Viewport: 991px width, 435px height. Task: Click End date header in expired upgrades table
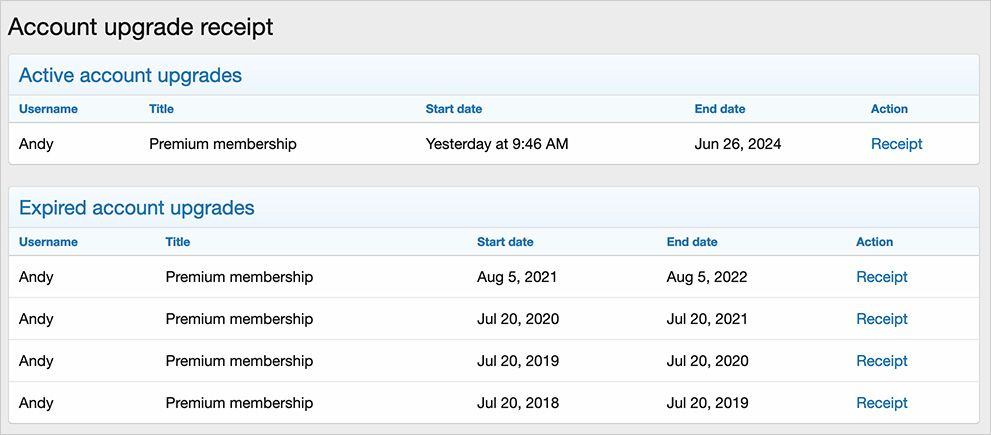(691, 242)
